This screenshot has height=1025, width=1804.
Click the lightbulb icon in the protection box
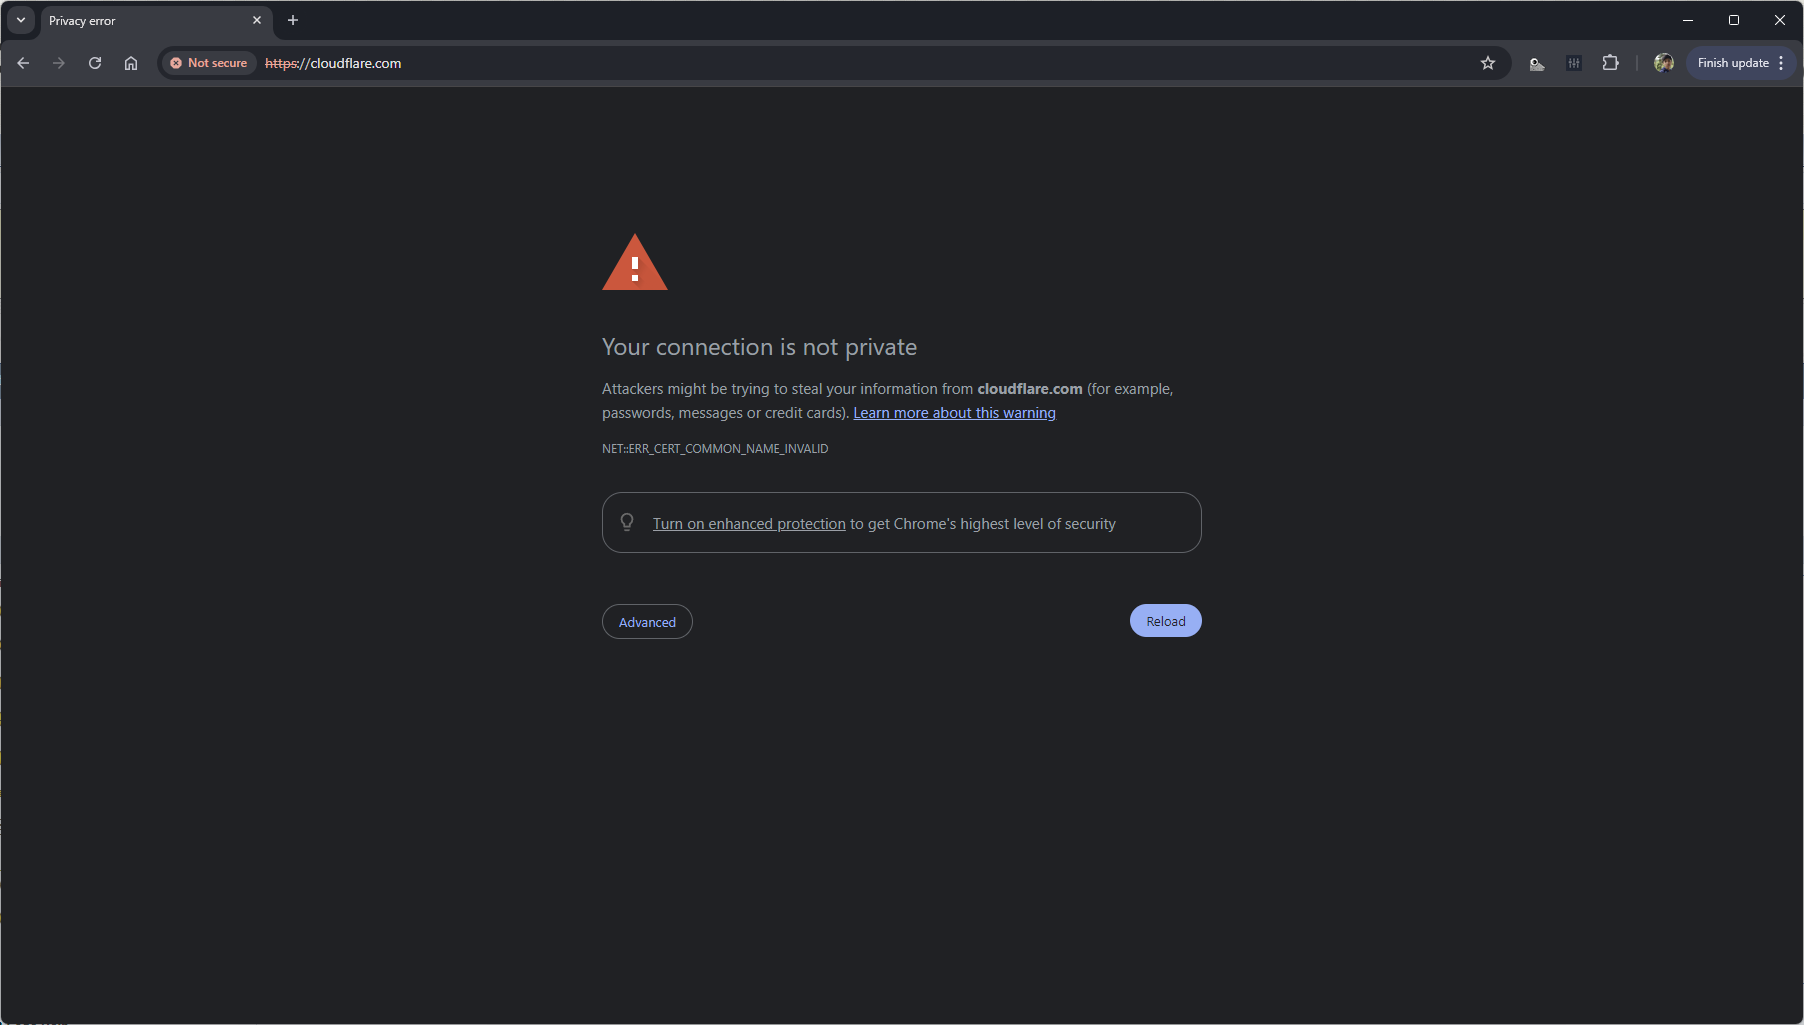pos(627,522)
